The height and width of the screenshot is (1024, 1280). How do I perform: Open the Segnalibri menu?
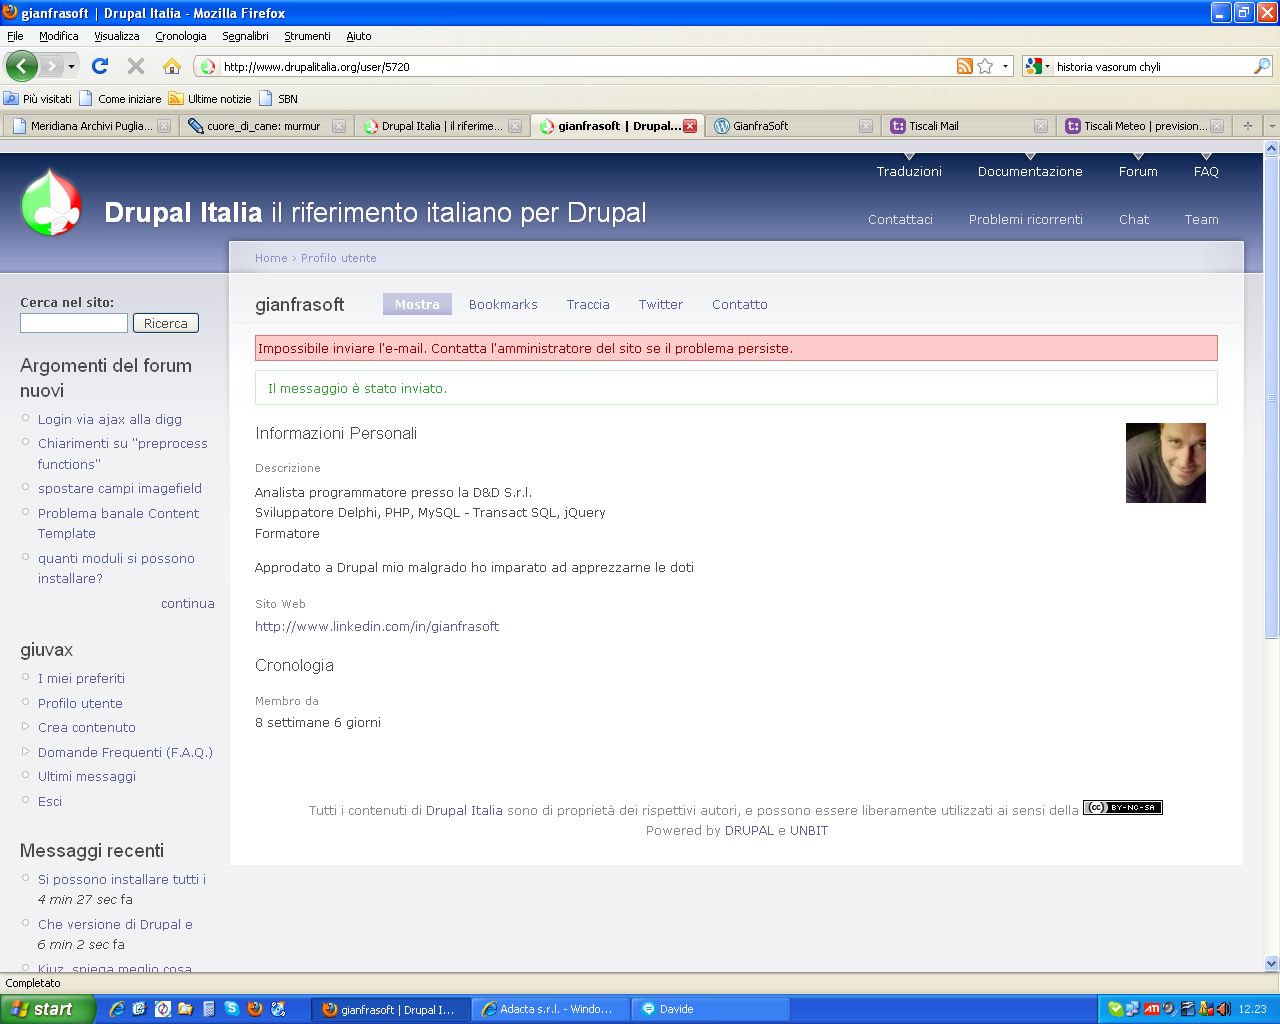point(245,36)
